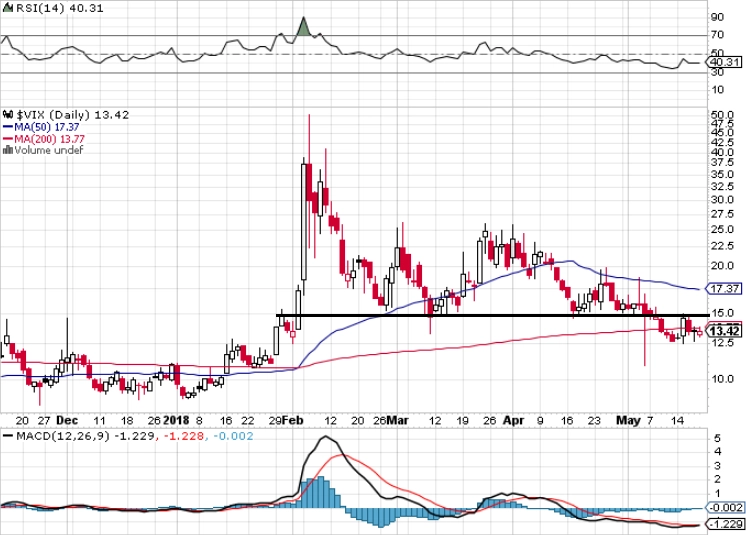Click the Dec label on date axis
The height and width of the screenshot is (535, 746).
click(67, 420)
